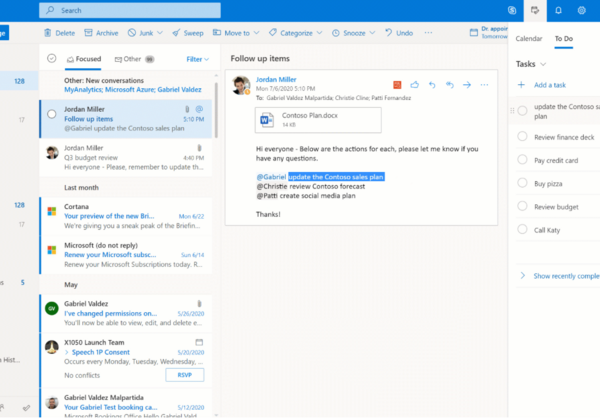Select the Follow up items message checkbox
Viewport: 600px width, 420px height.
pyautogui.click(x=52, y=114)
